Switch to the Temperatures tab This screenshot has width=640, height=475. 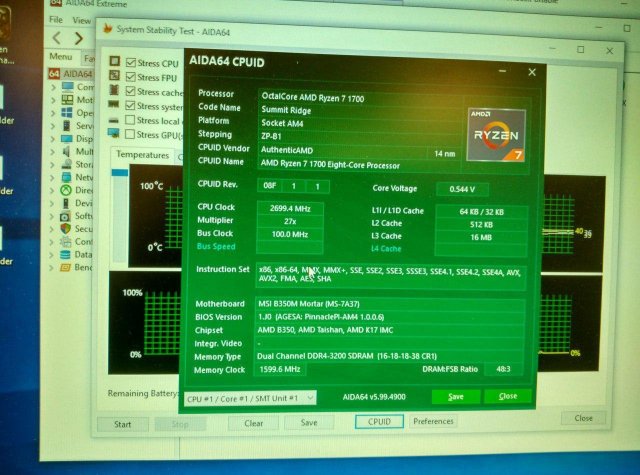142,155
